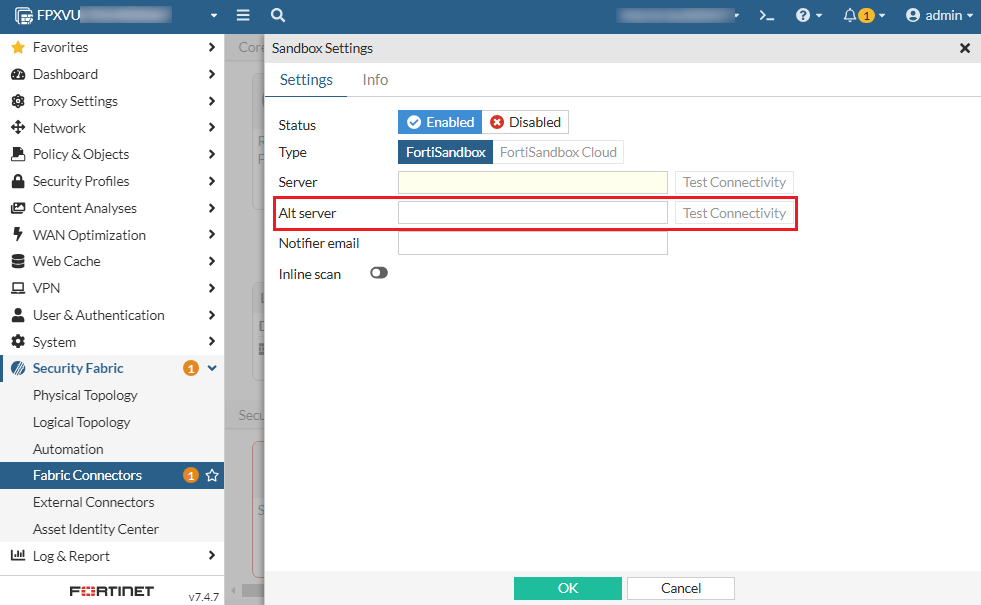This screenshot has width=981, height=605.
Task: Set Status to Enabled
Action: 440,122
